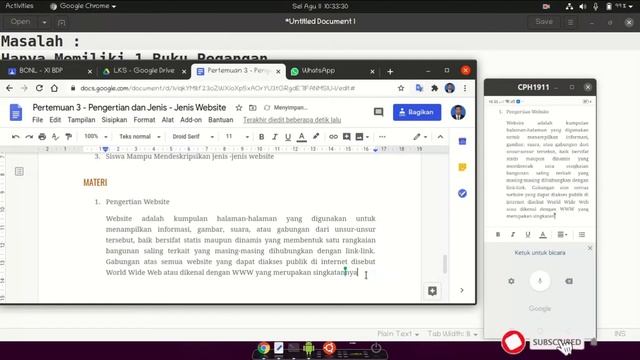640x360 pixels.
Task: Open the text color picker
Action: (302, 137)
